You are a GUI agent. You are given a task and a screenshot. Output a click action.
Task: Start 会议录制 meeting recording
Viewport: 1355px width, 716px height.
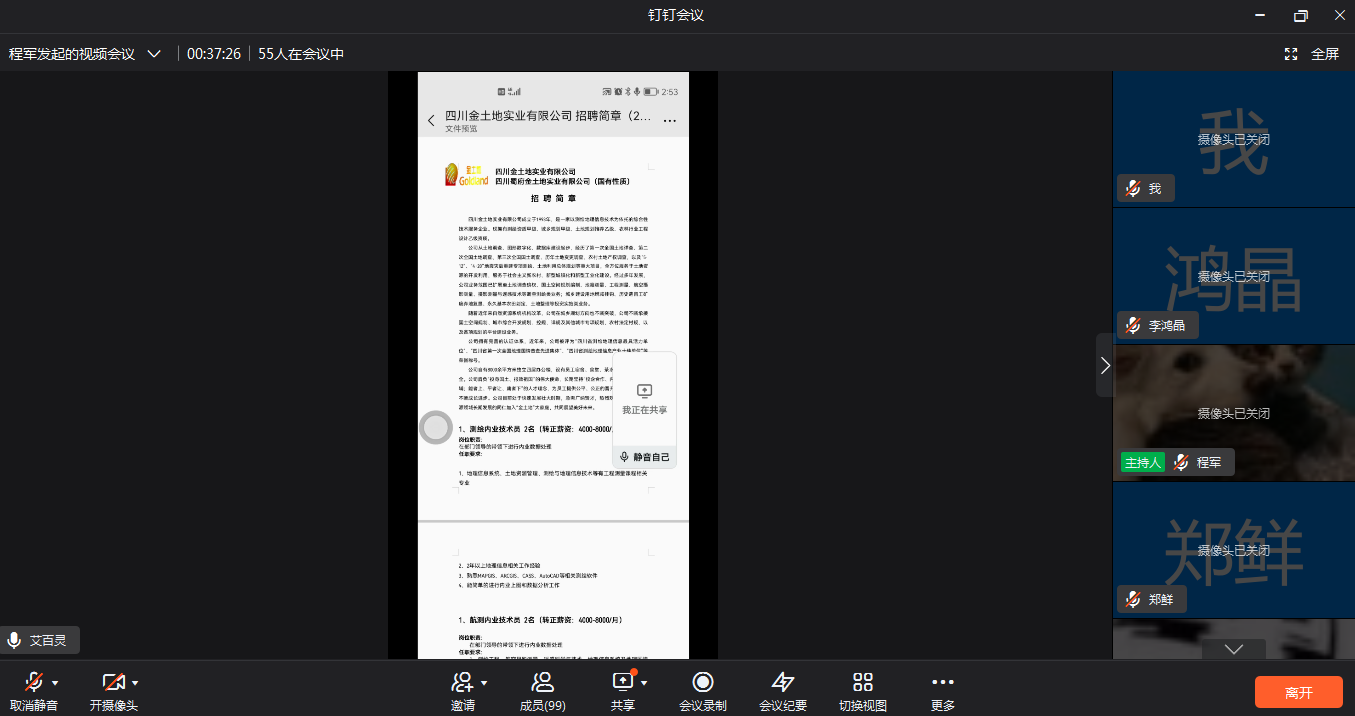click(x=703, y=691)
